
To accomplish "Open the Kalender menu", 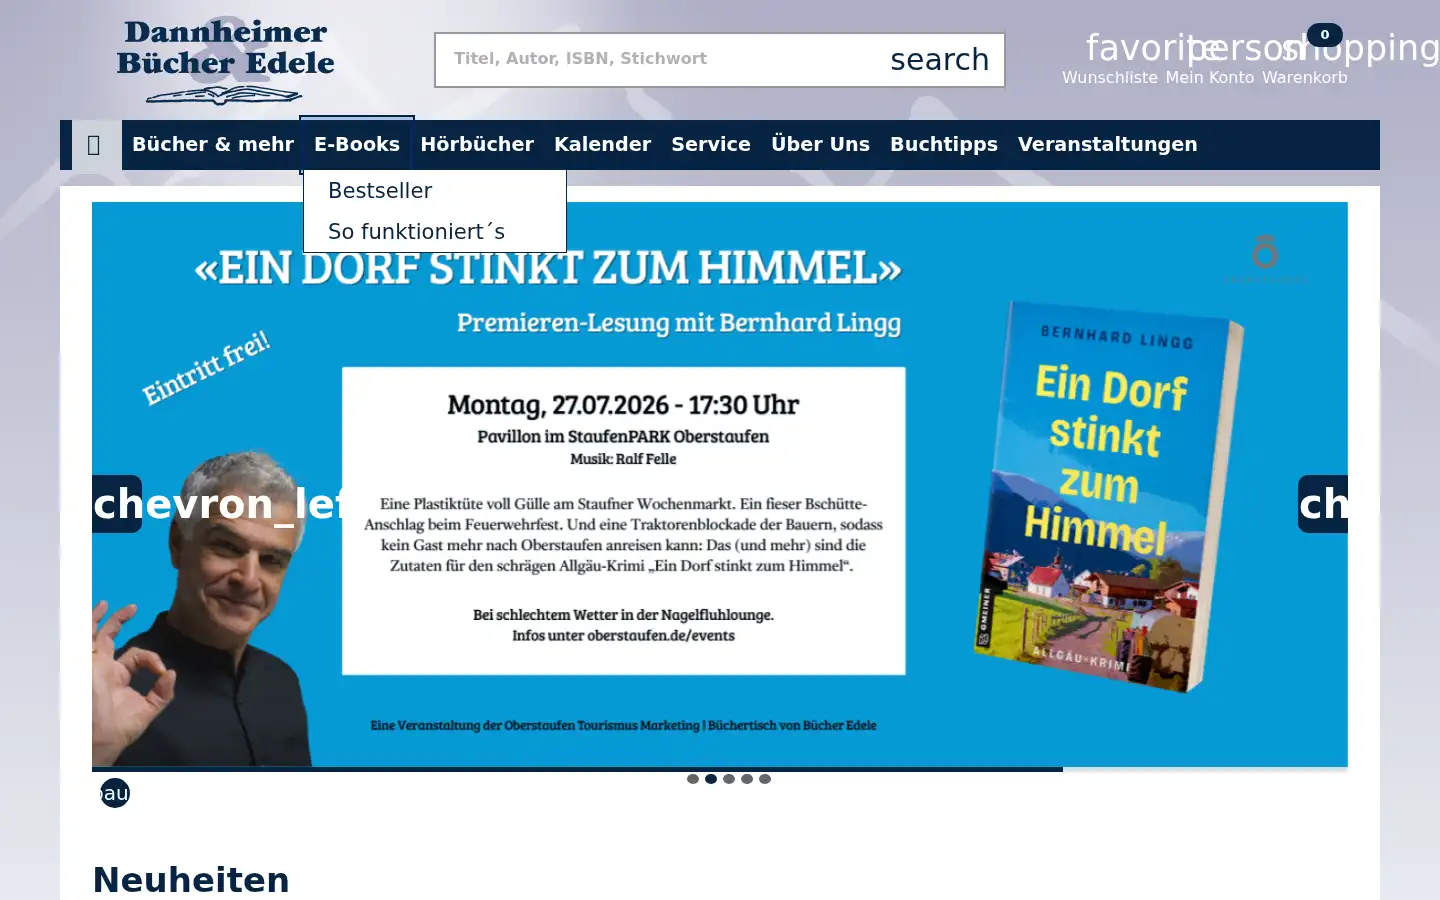I will (x=602, y=145).
